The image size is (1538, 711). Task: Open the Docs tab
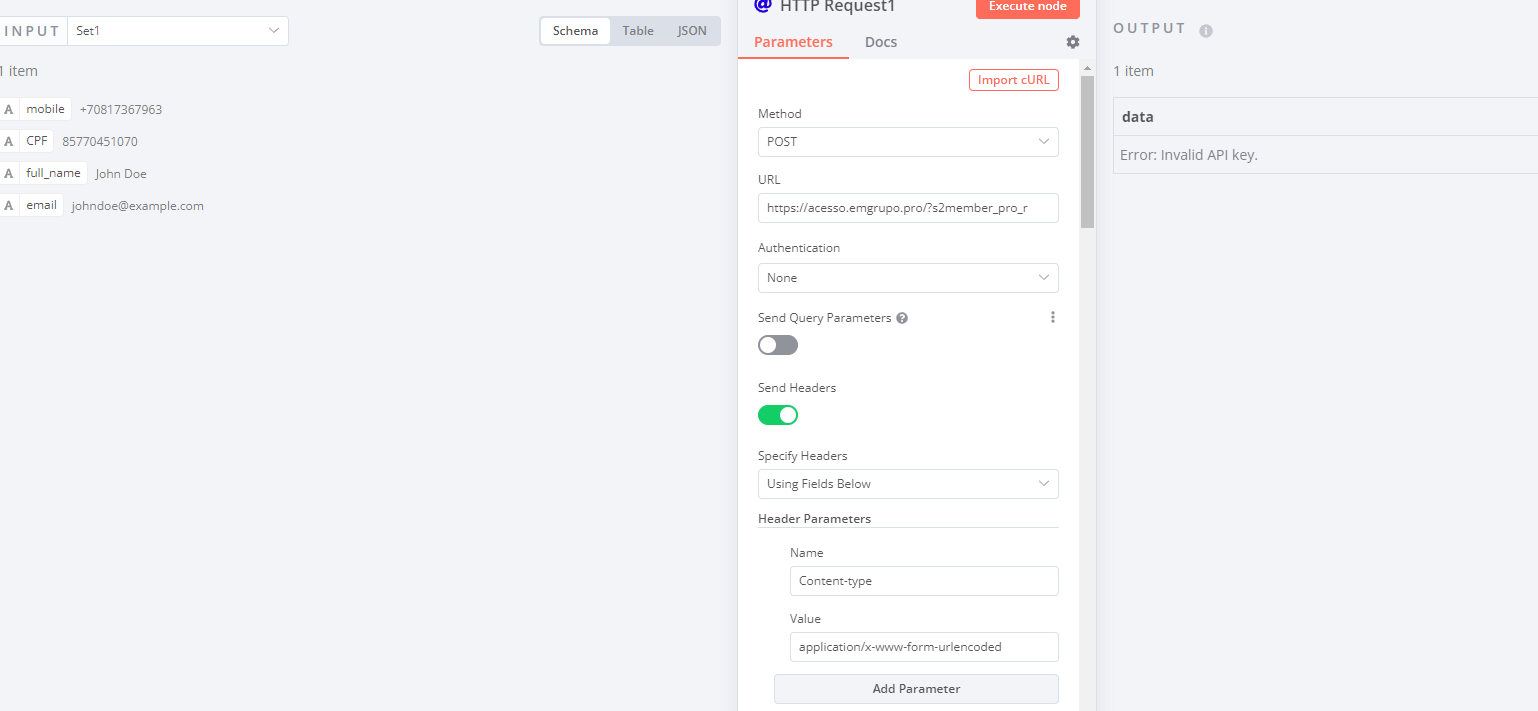click(880, 42)
